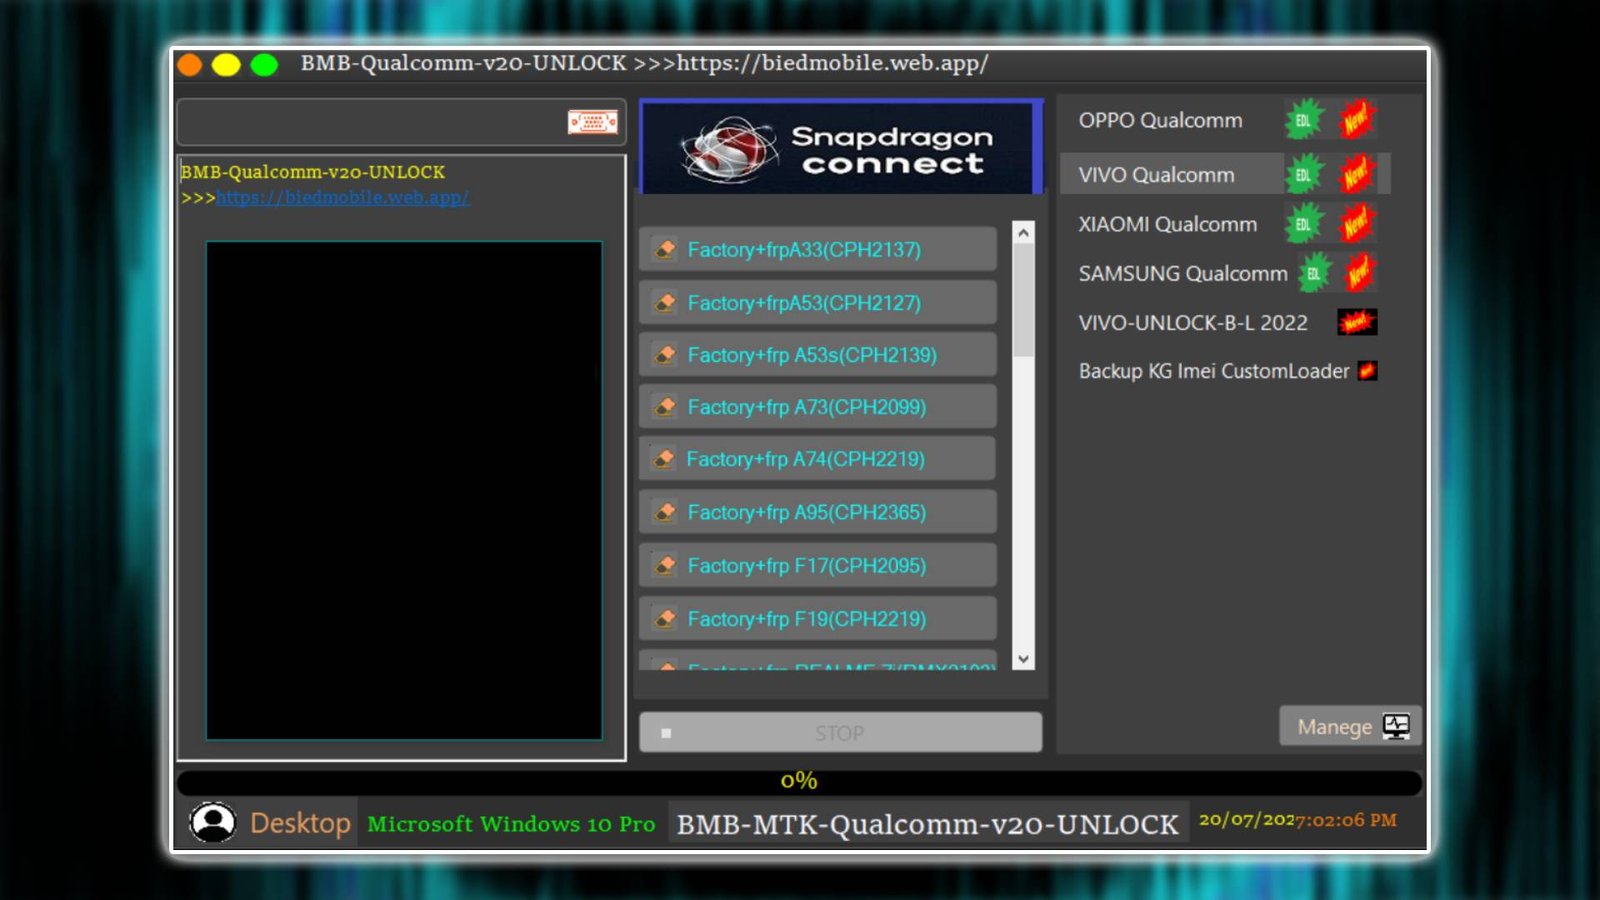Click the eraser icon on Factory+frpA33(CPH2137)
Viewport: 1600px width, 900px height.
pyautogui.click(x=667, y=249)
